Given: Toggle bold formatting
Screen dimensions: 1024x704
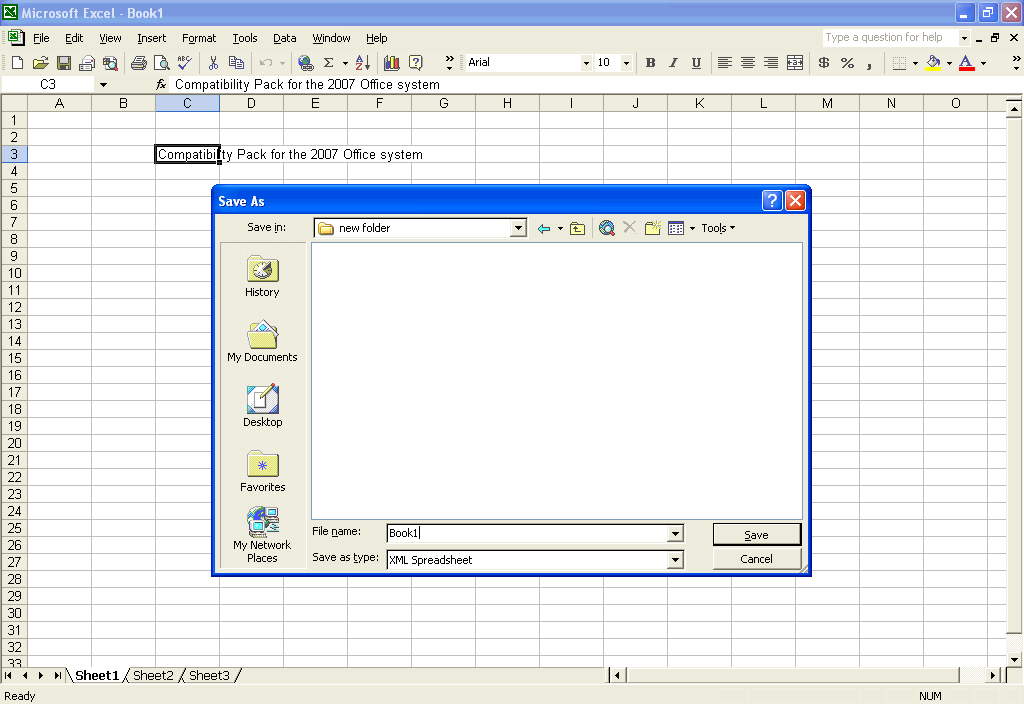Looking at the screenshot, I should pyautogui.click(x=650, y=61).
